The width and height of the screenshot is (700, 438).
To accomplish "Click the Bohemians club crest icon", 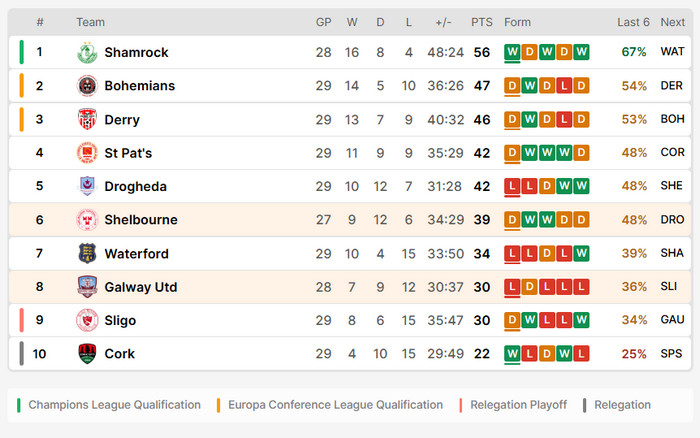I will coord(87,86).
